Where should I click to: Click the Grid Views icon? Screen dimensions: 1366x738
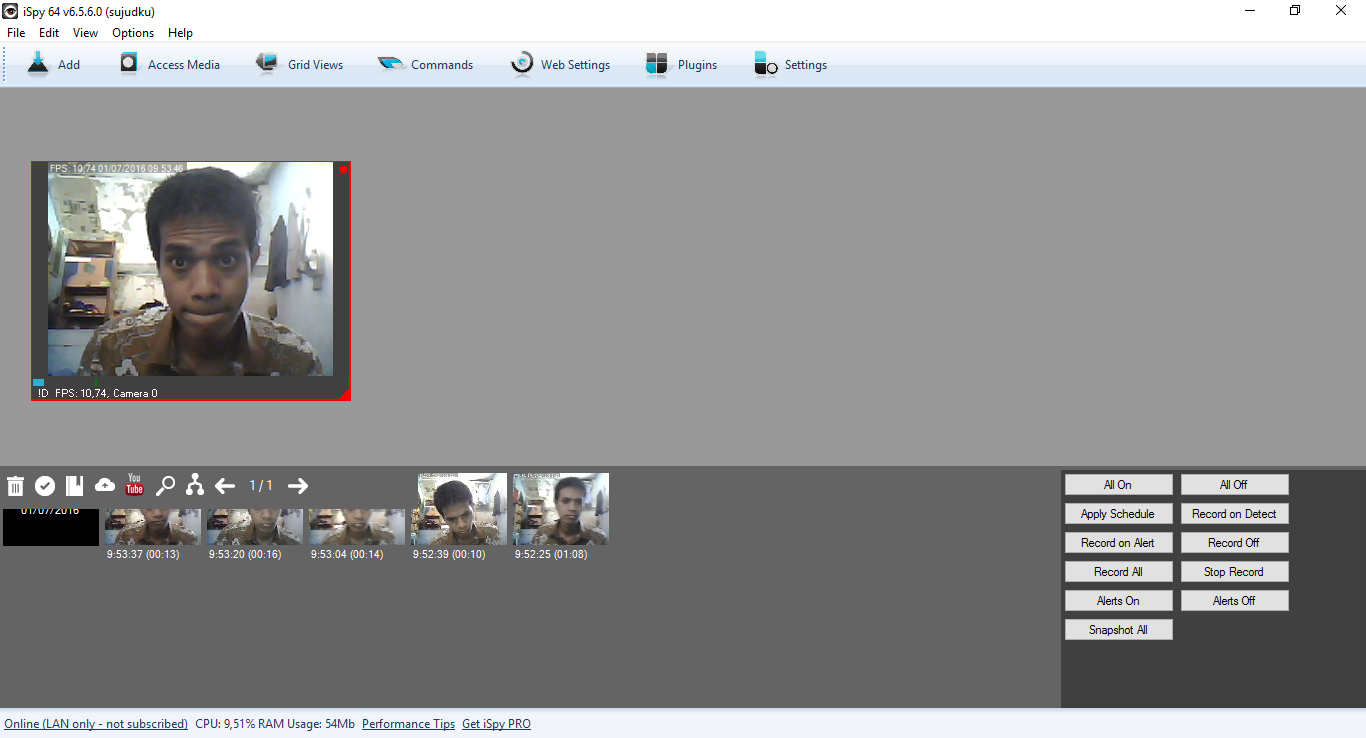coord(266,62)
